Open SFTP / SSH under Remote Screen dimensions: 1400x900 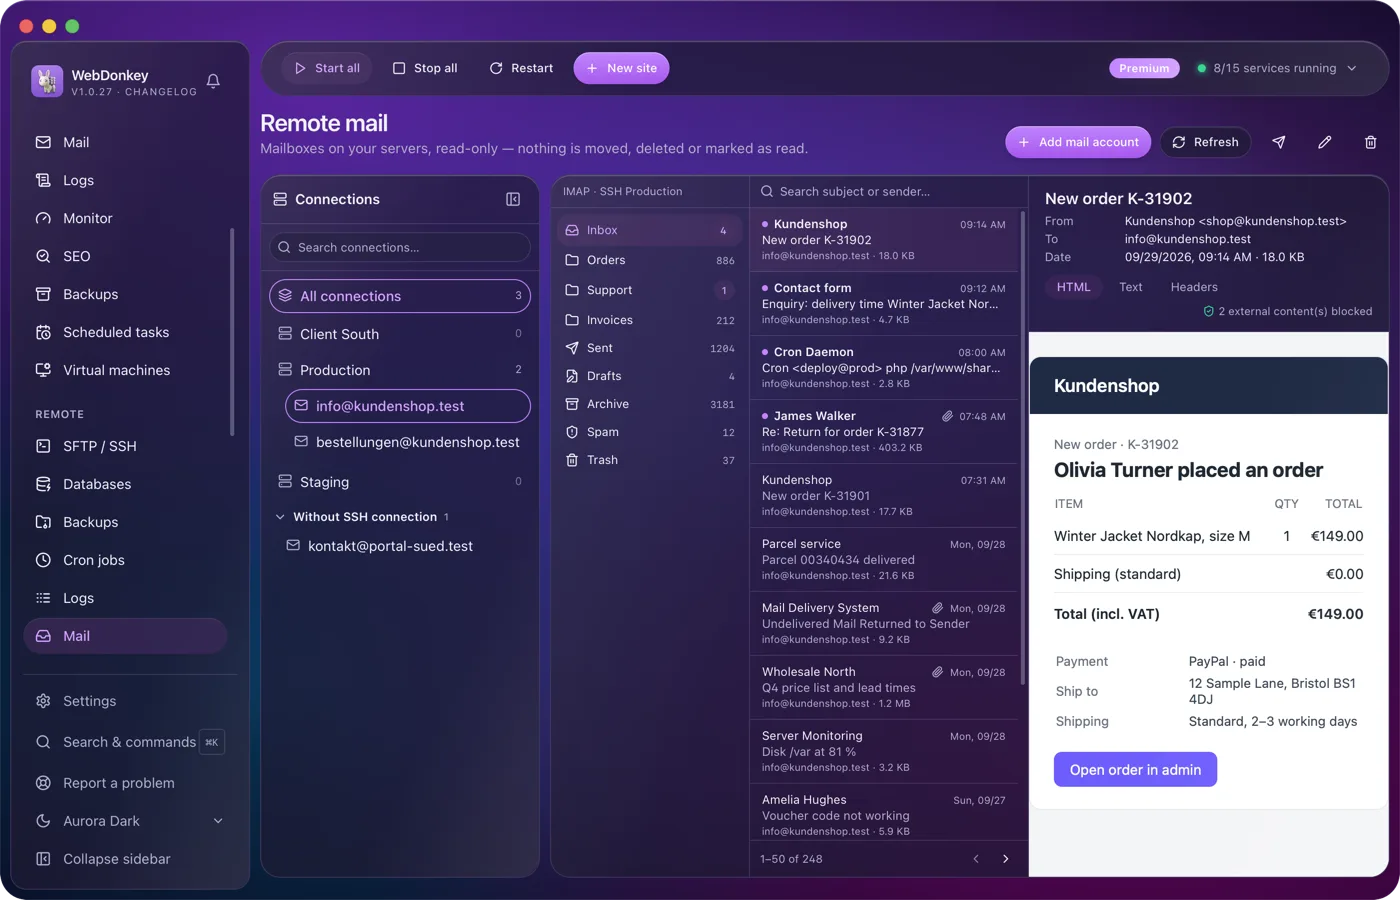(x=126, y=446)
